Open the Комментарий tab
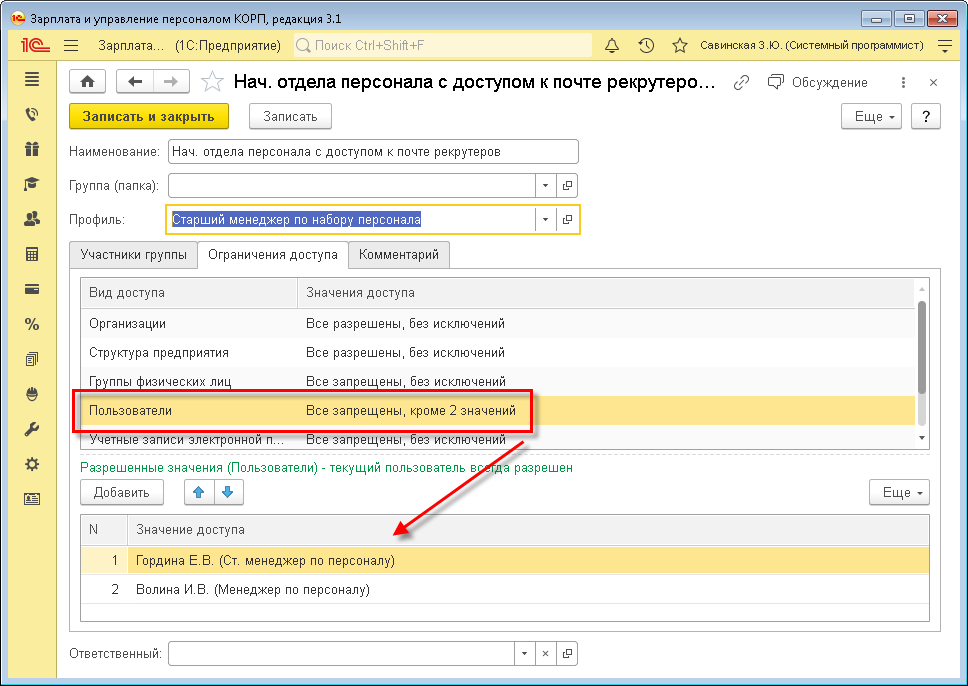This screenshot has width=968, height=686. (399, 255)
